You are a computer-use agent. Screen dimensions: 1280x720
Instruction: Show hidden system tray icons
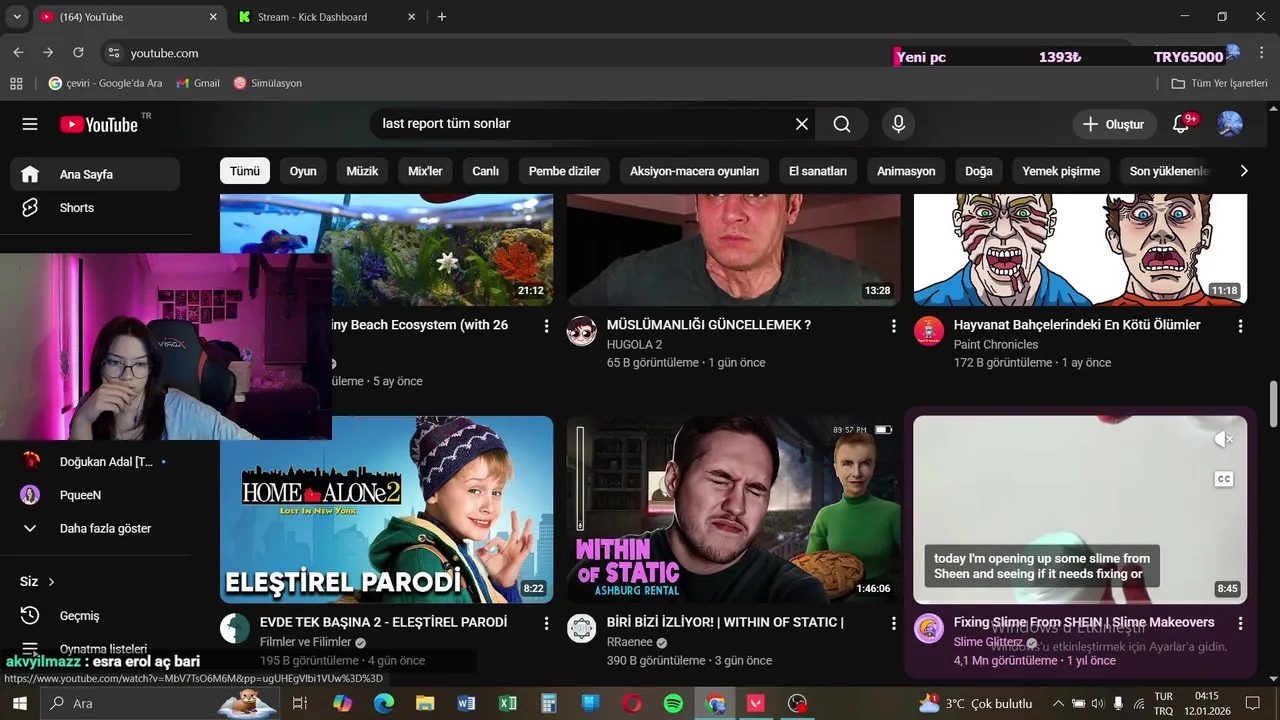[1058, 703]
